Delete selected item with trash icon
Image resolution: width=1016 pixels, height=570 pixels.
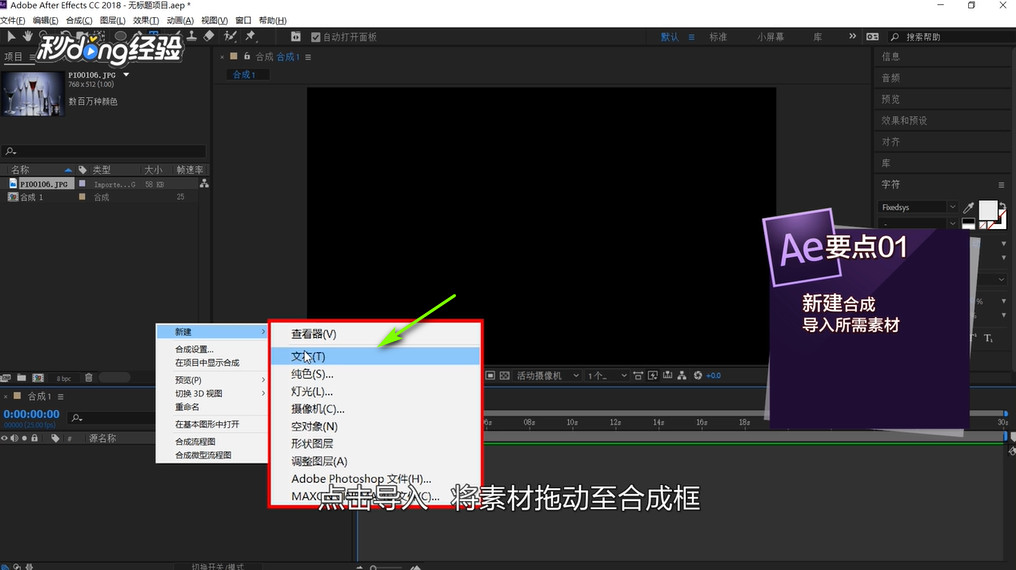89,378
